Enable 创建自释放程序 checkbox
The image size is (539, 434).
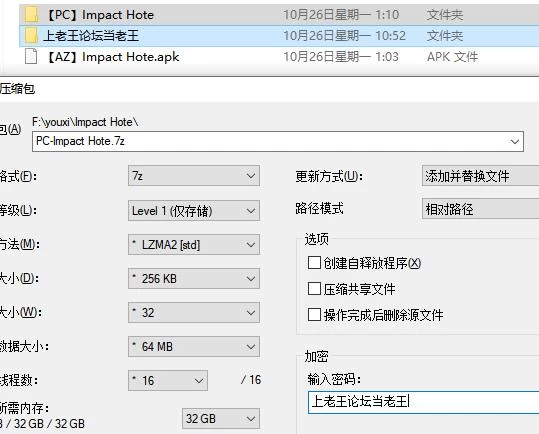[x=314, y=263]
